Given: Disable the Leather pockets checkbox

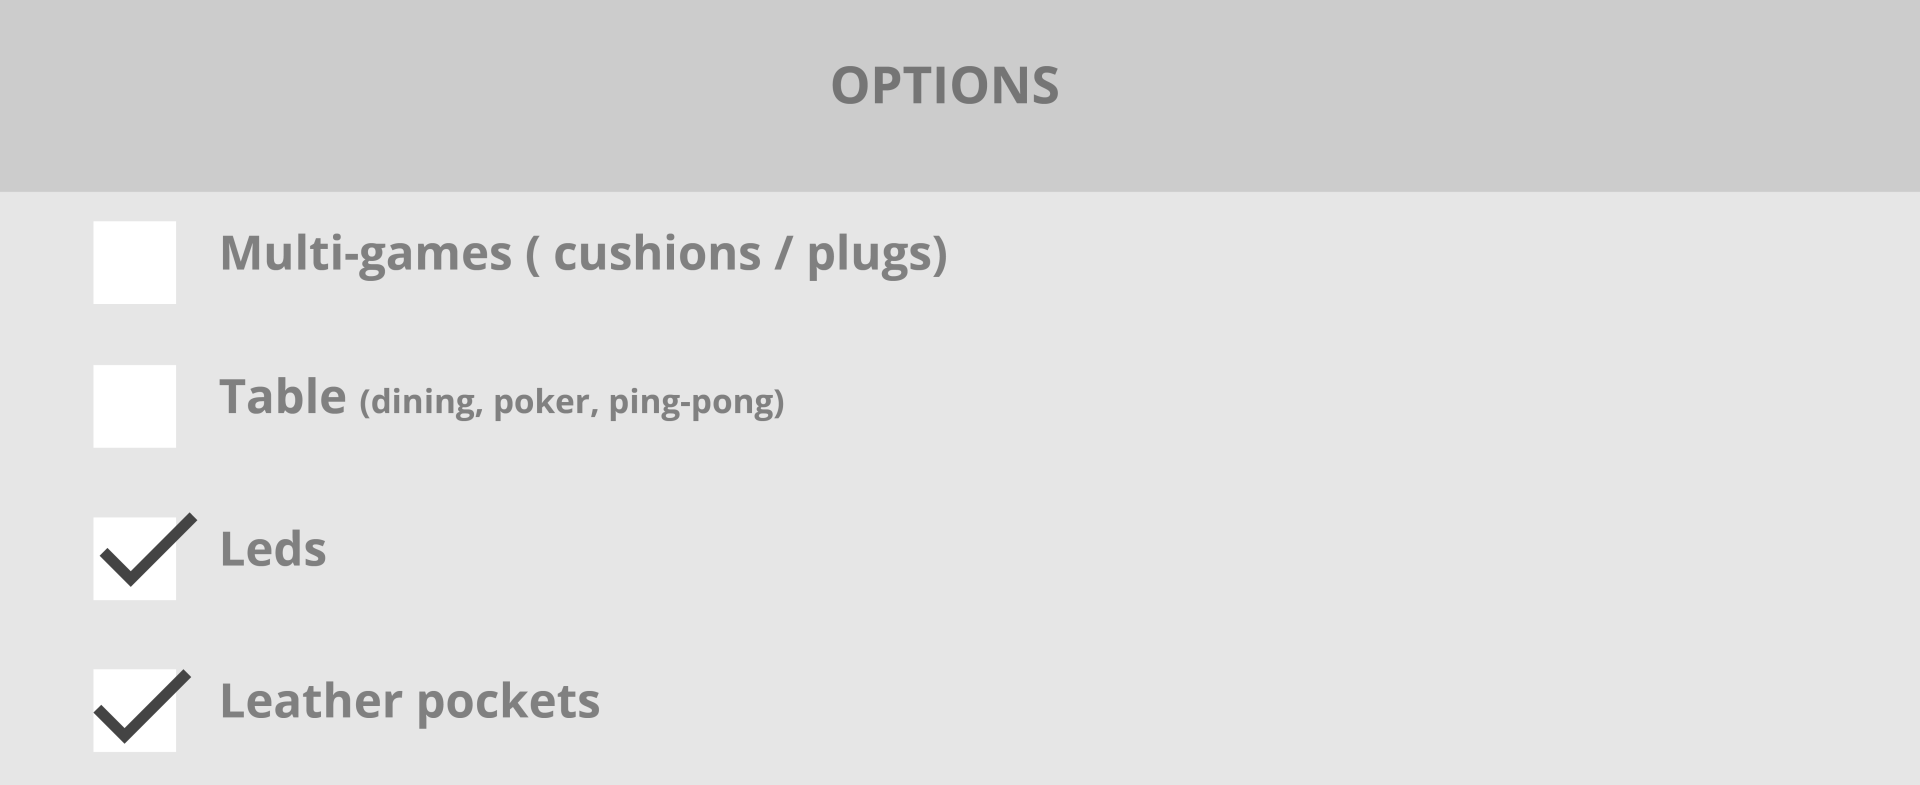Looking at the screenshot, I should [135, 711].
